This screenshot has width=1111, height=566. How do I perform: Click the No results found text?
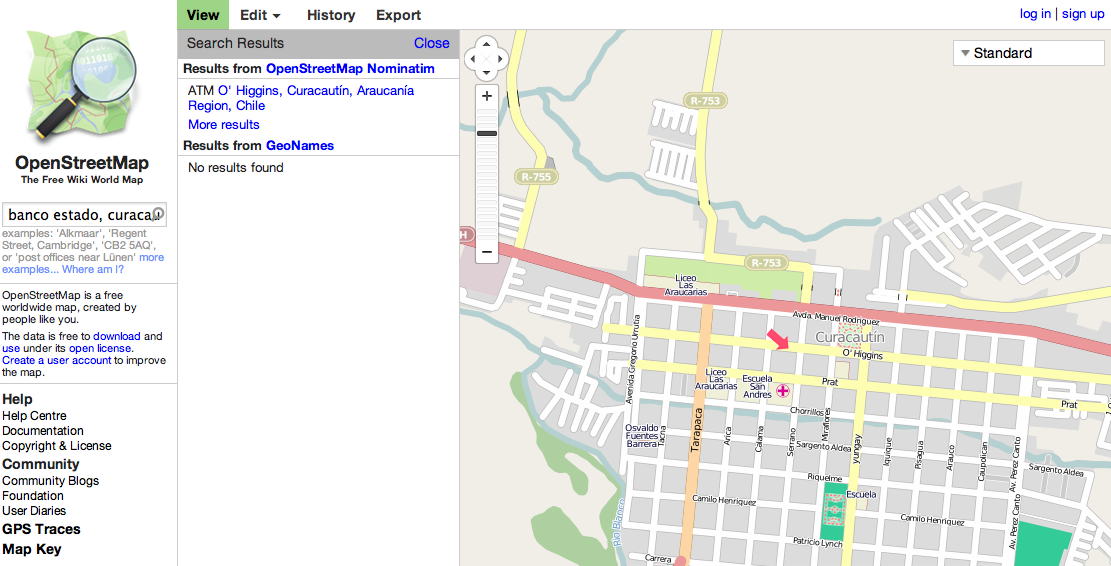click(235, 168)
